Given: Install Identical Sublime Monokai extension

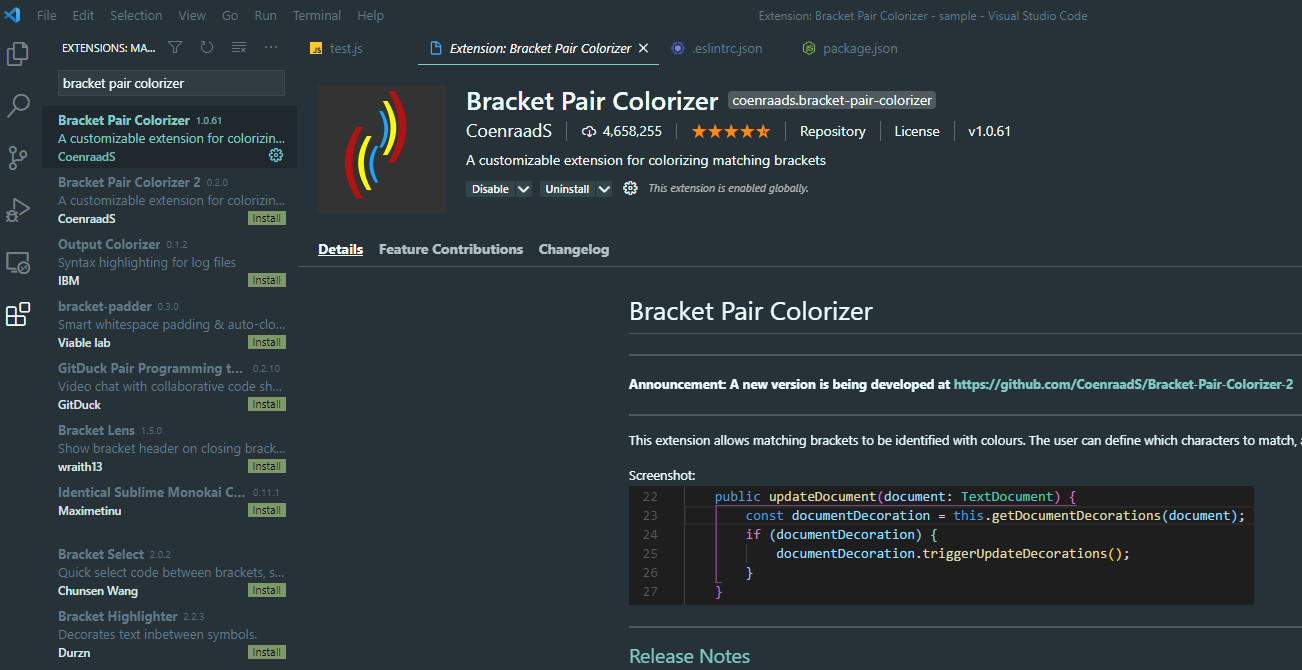Looking at the screenshot, I should coord(267,510).
